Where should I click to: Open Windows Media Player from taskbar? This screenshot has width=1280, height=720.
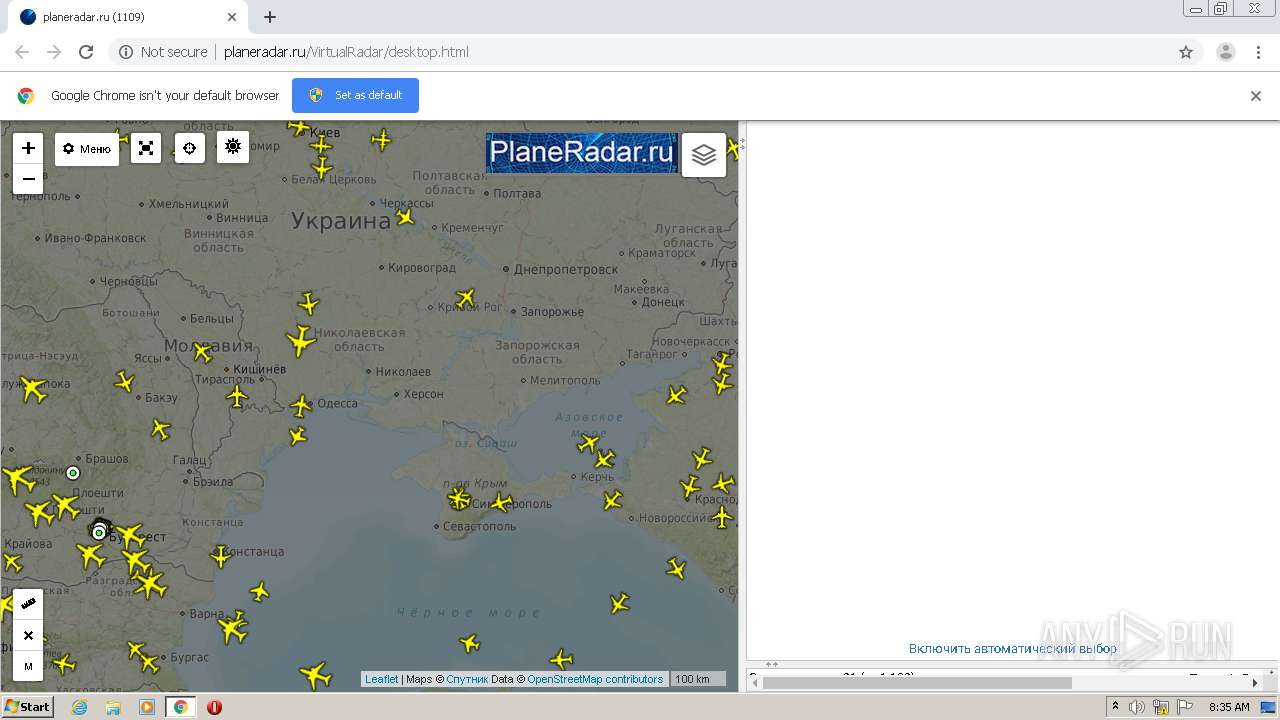(x=147, y=707)
